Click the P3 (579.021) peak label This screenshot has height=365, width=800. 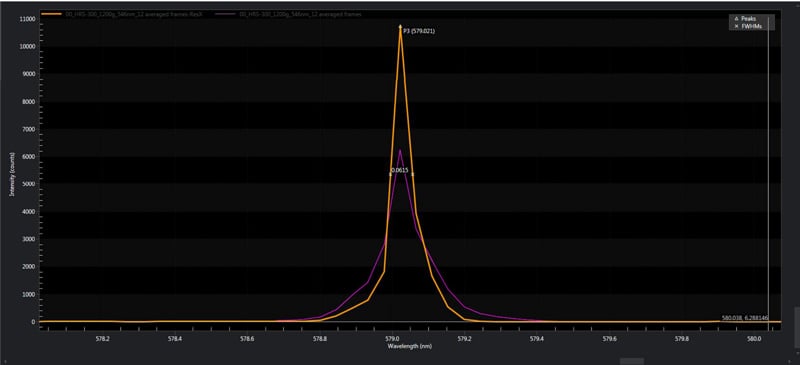click(419, 31)
